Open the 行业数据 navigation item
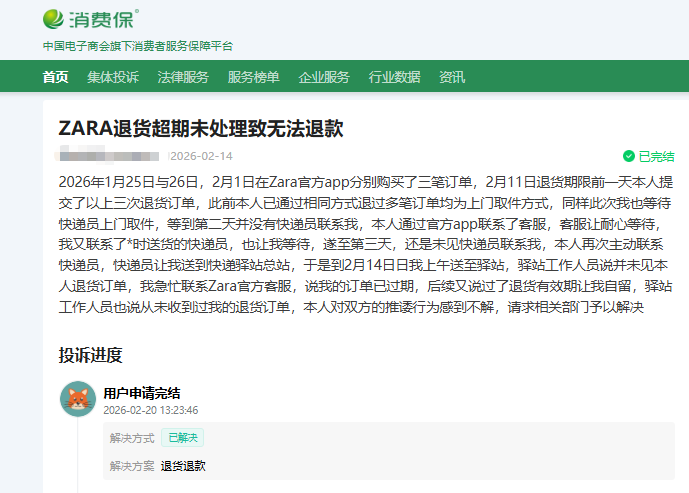Screen dimensions: 689x493 (x=394, y=77)
